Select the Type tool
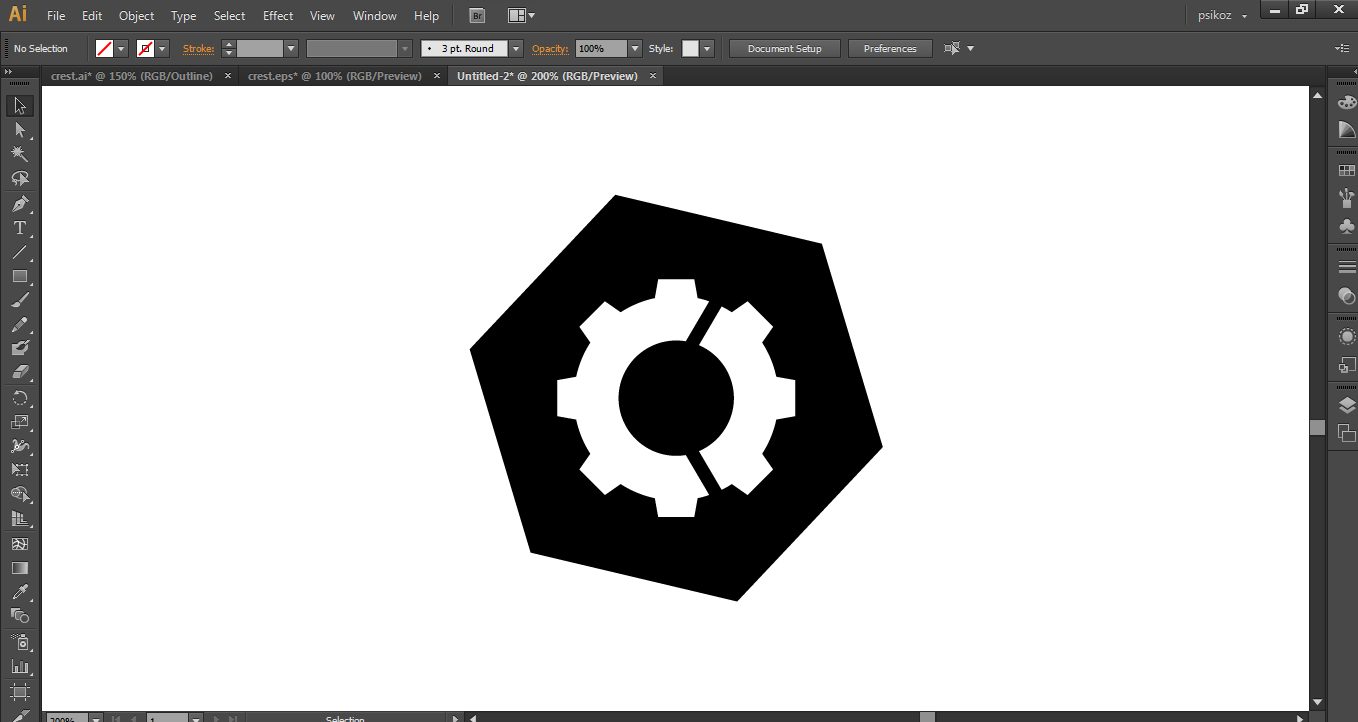The height and width of the screenshot is (722, 1358). pyautogui.click(x=19, y=228)
